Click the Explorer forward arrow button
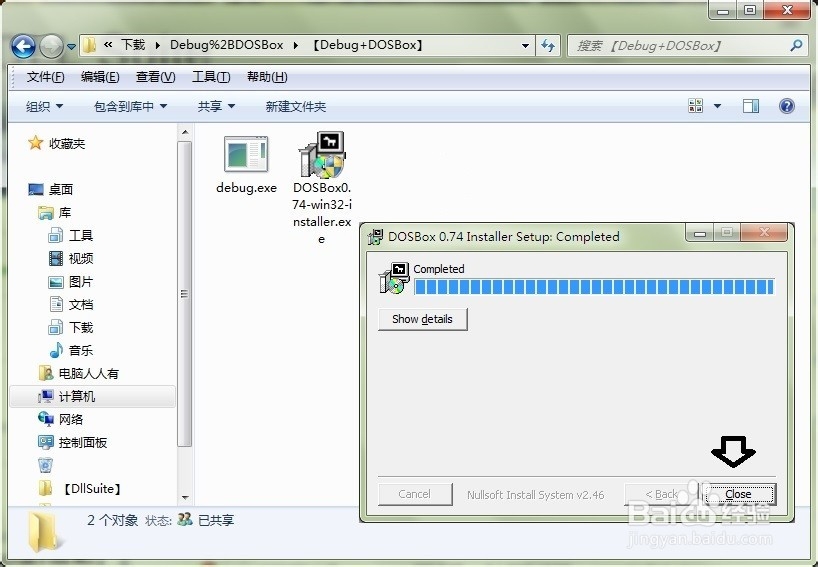 tap(51, 46)
